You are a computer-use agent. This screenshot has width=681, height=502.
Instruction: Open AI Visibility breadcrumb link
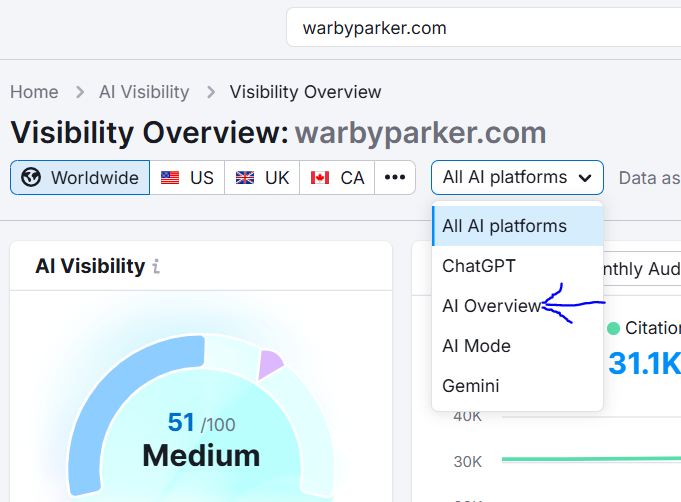click(x=144, y=92)
